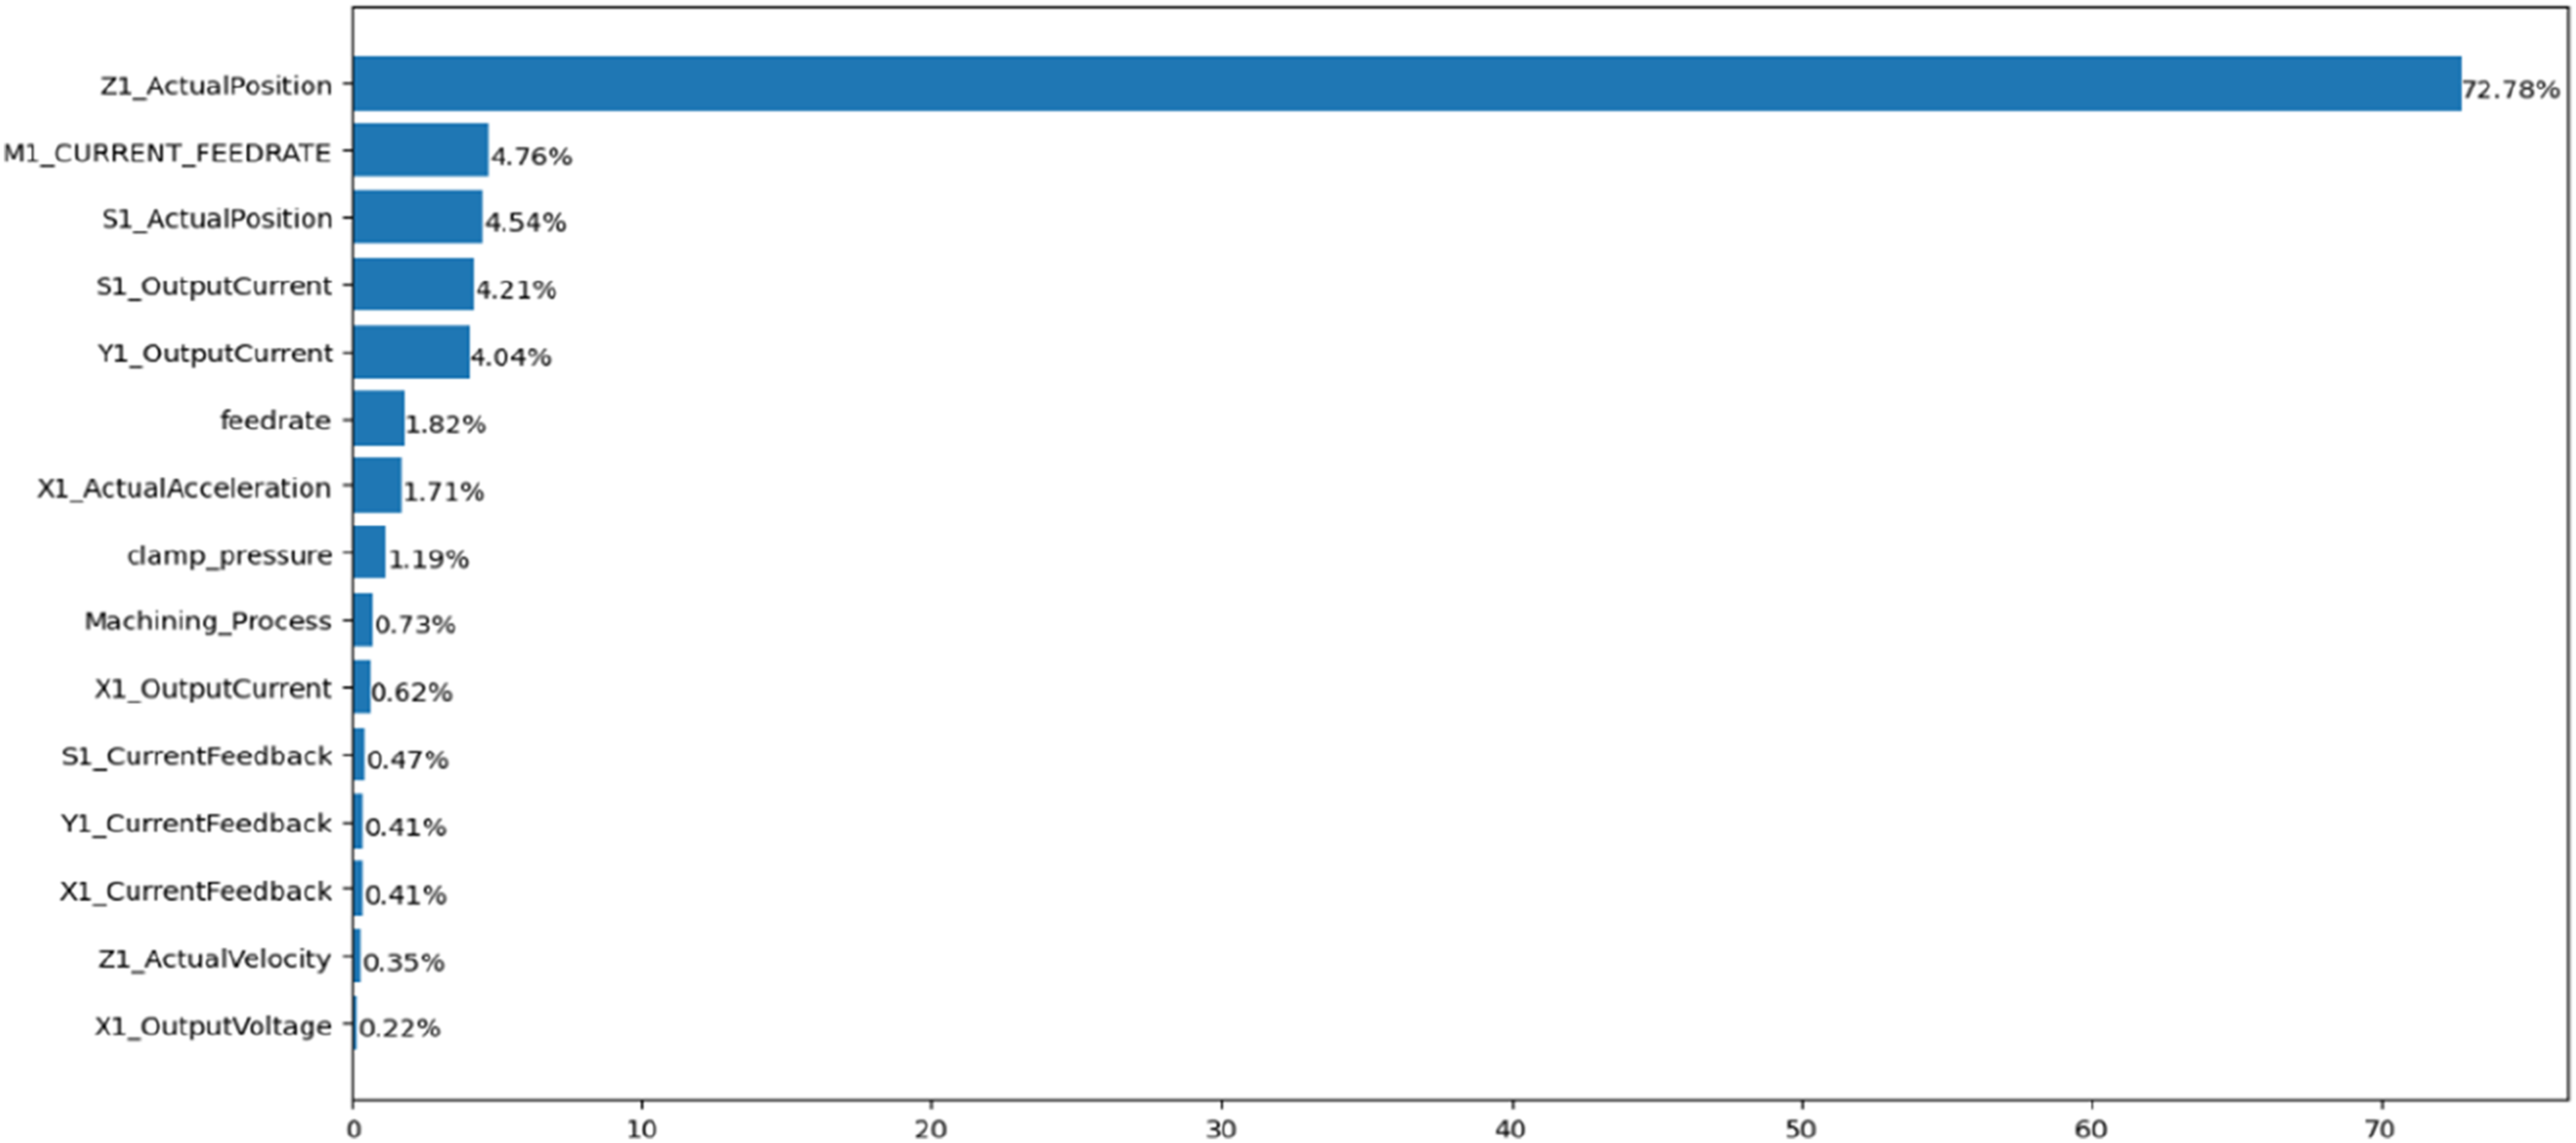Click the X1_OutputCurrent axis label

click(213, 689)
